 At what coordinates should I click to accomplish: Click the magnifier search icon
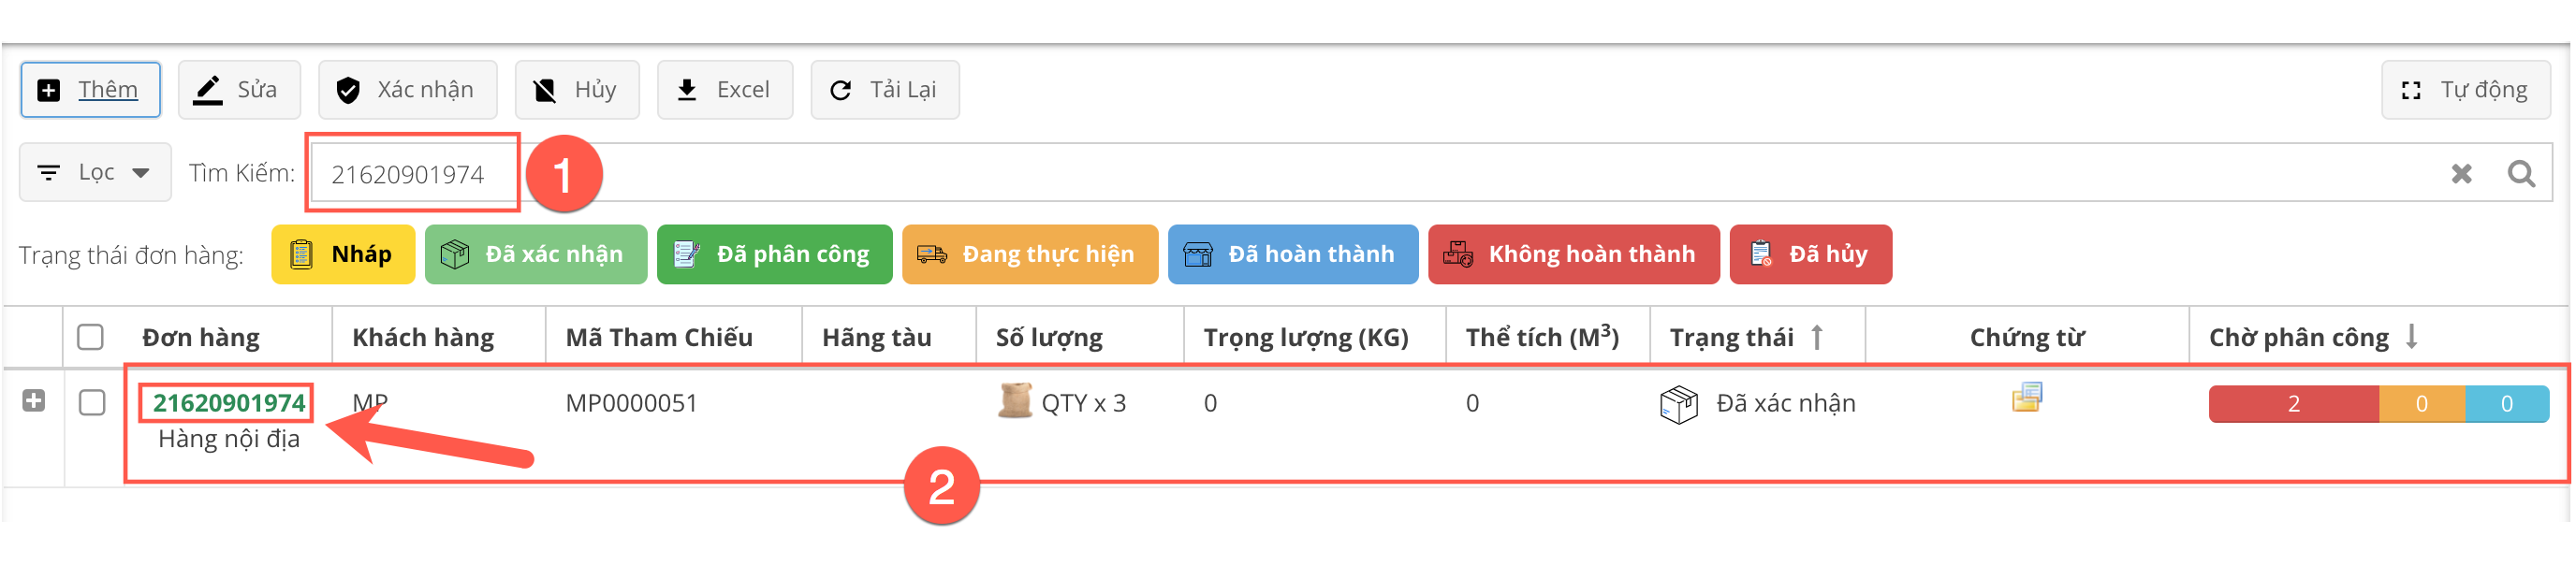pos(2521,174)
